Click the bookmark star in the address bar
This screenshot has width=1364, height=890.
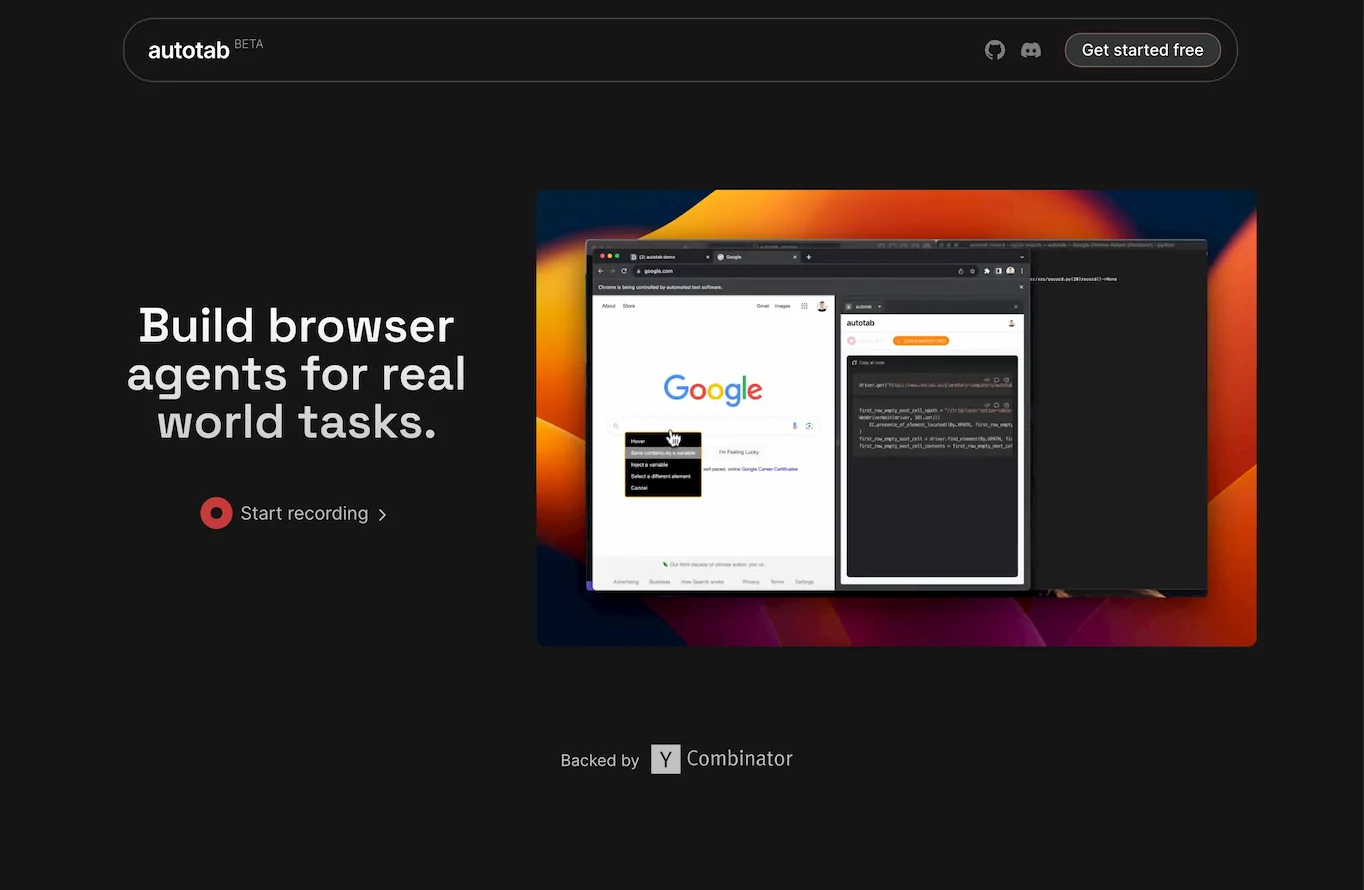click(x=973, y=271)
